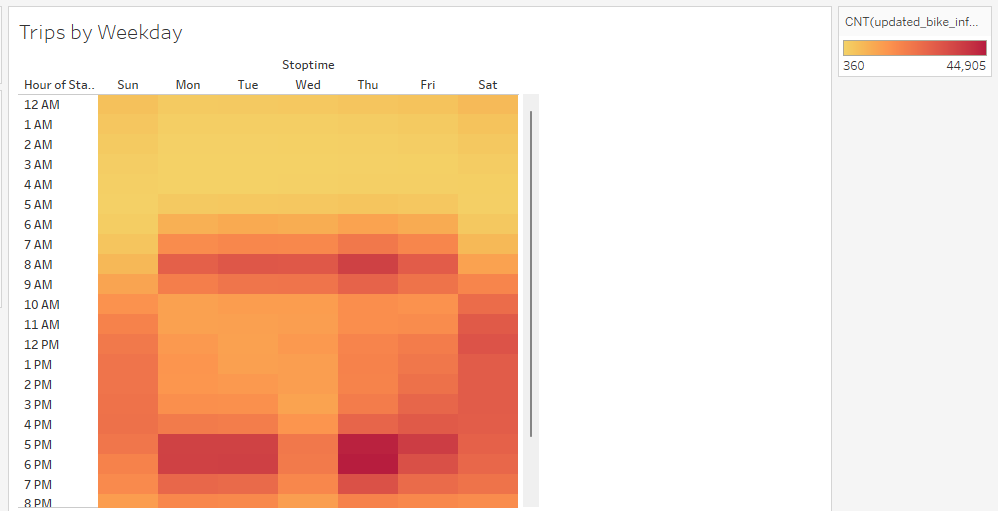Select the Tuesday 12 AM heatmap cell
Image resolution: width=998 pixels, height=511 pixels.
pos(248,104)
